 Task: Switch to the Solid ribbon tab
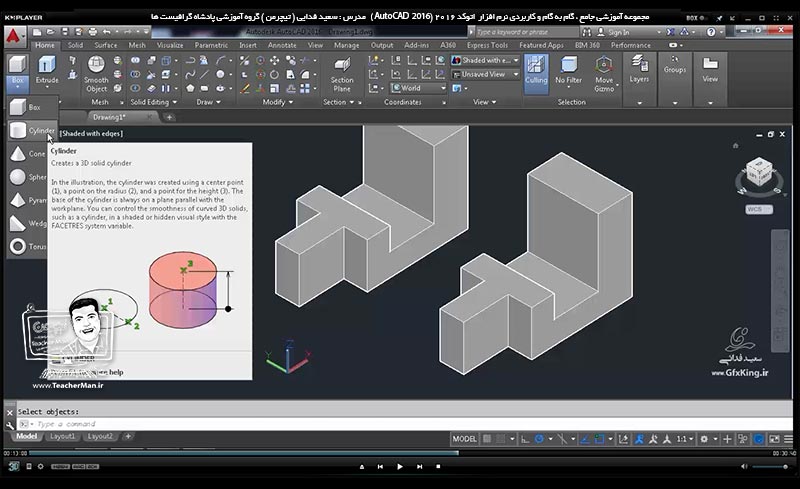75,45
